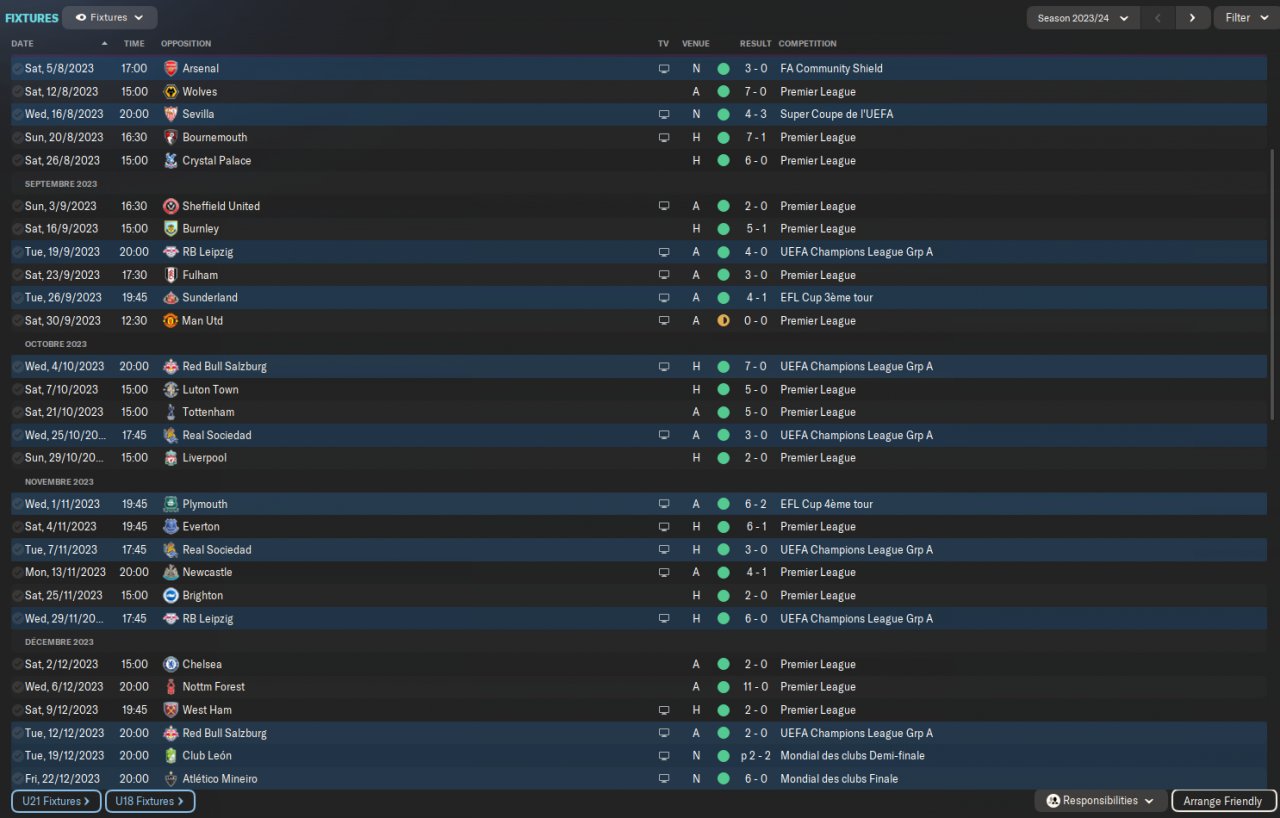Screen dimensions: 1280x818
Task: Toggle the check mark beside the Arsenal fixture
Action: [x=17, y=69]
